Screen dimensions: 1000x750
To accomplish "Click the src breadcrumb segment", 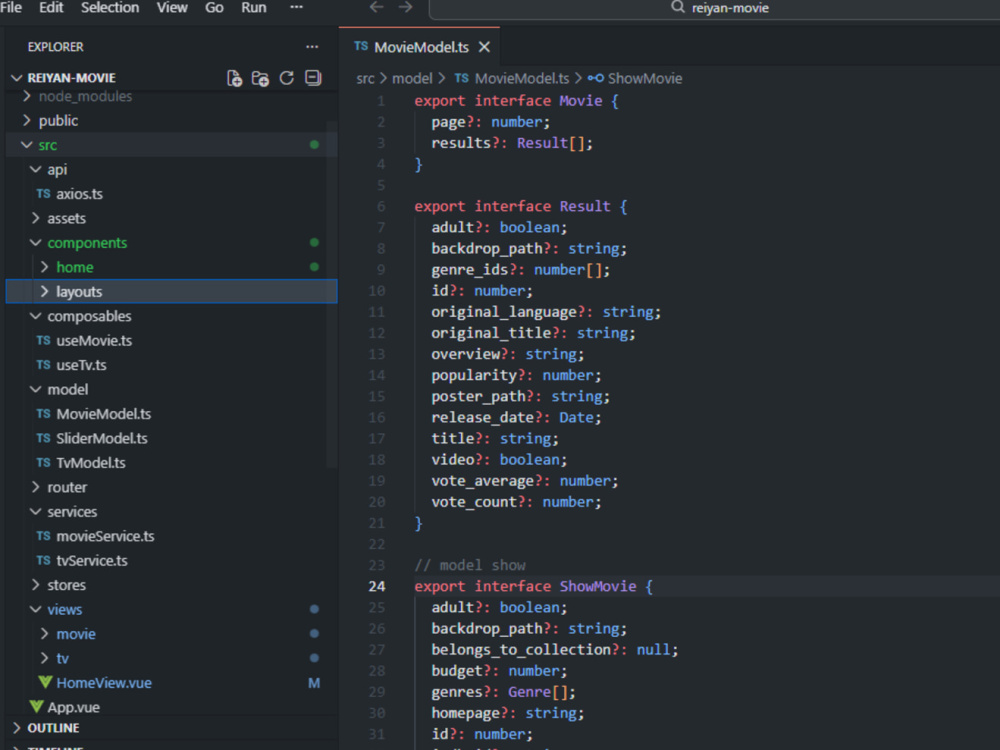I will pos(365,78).
